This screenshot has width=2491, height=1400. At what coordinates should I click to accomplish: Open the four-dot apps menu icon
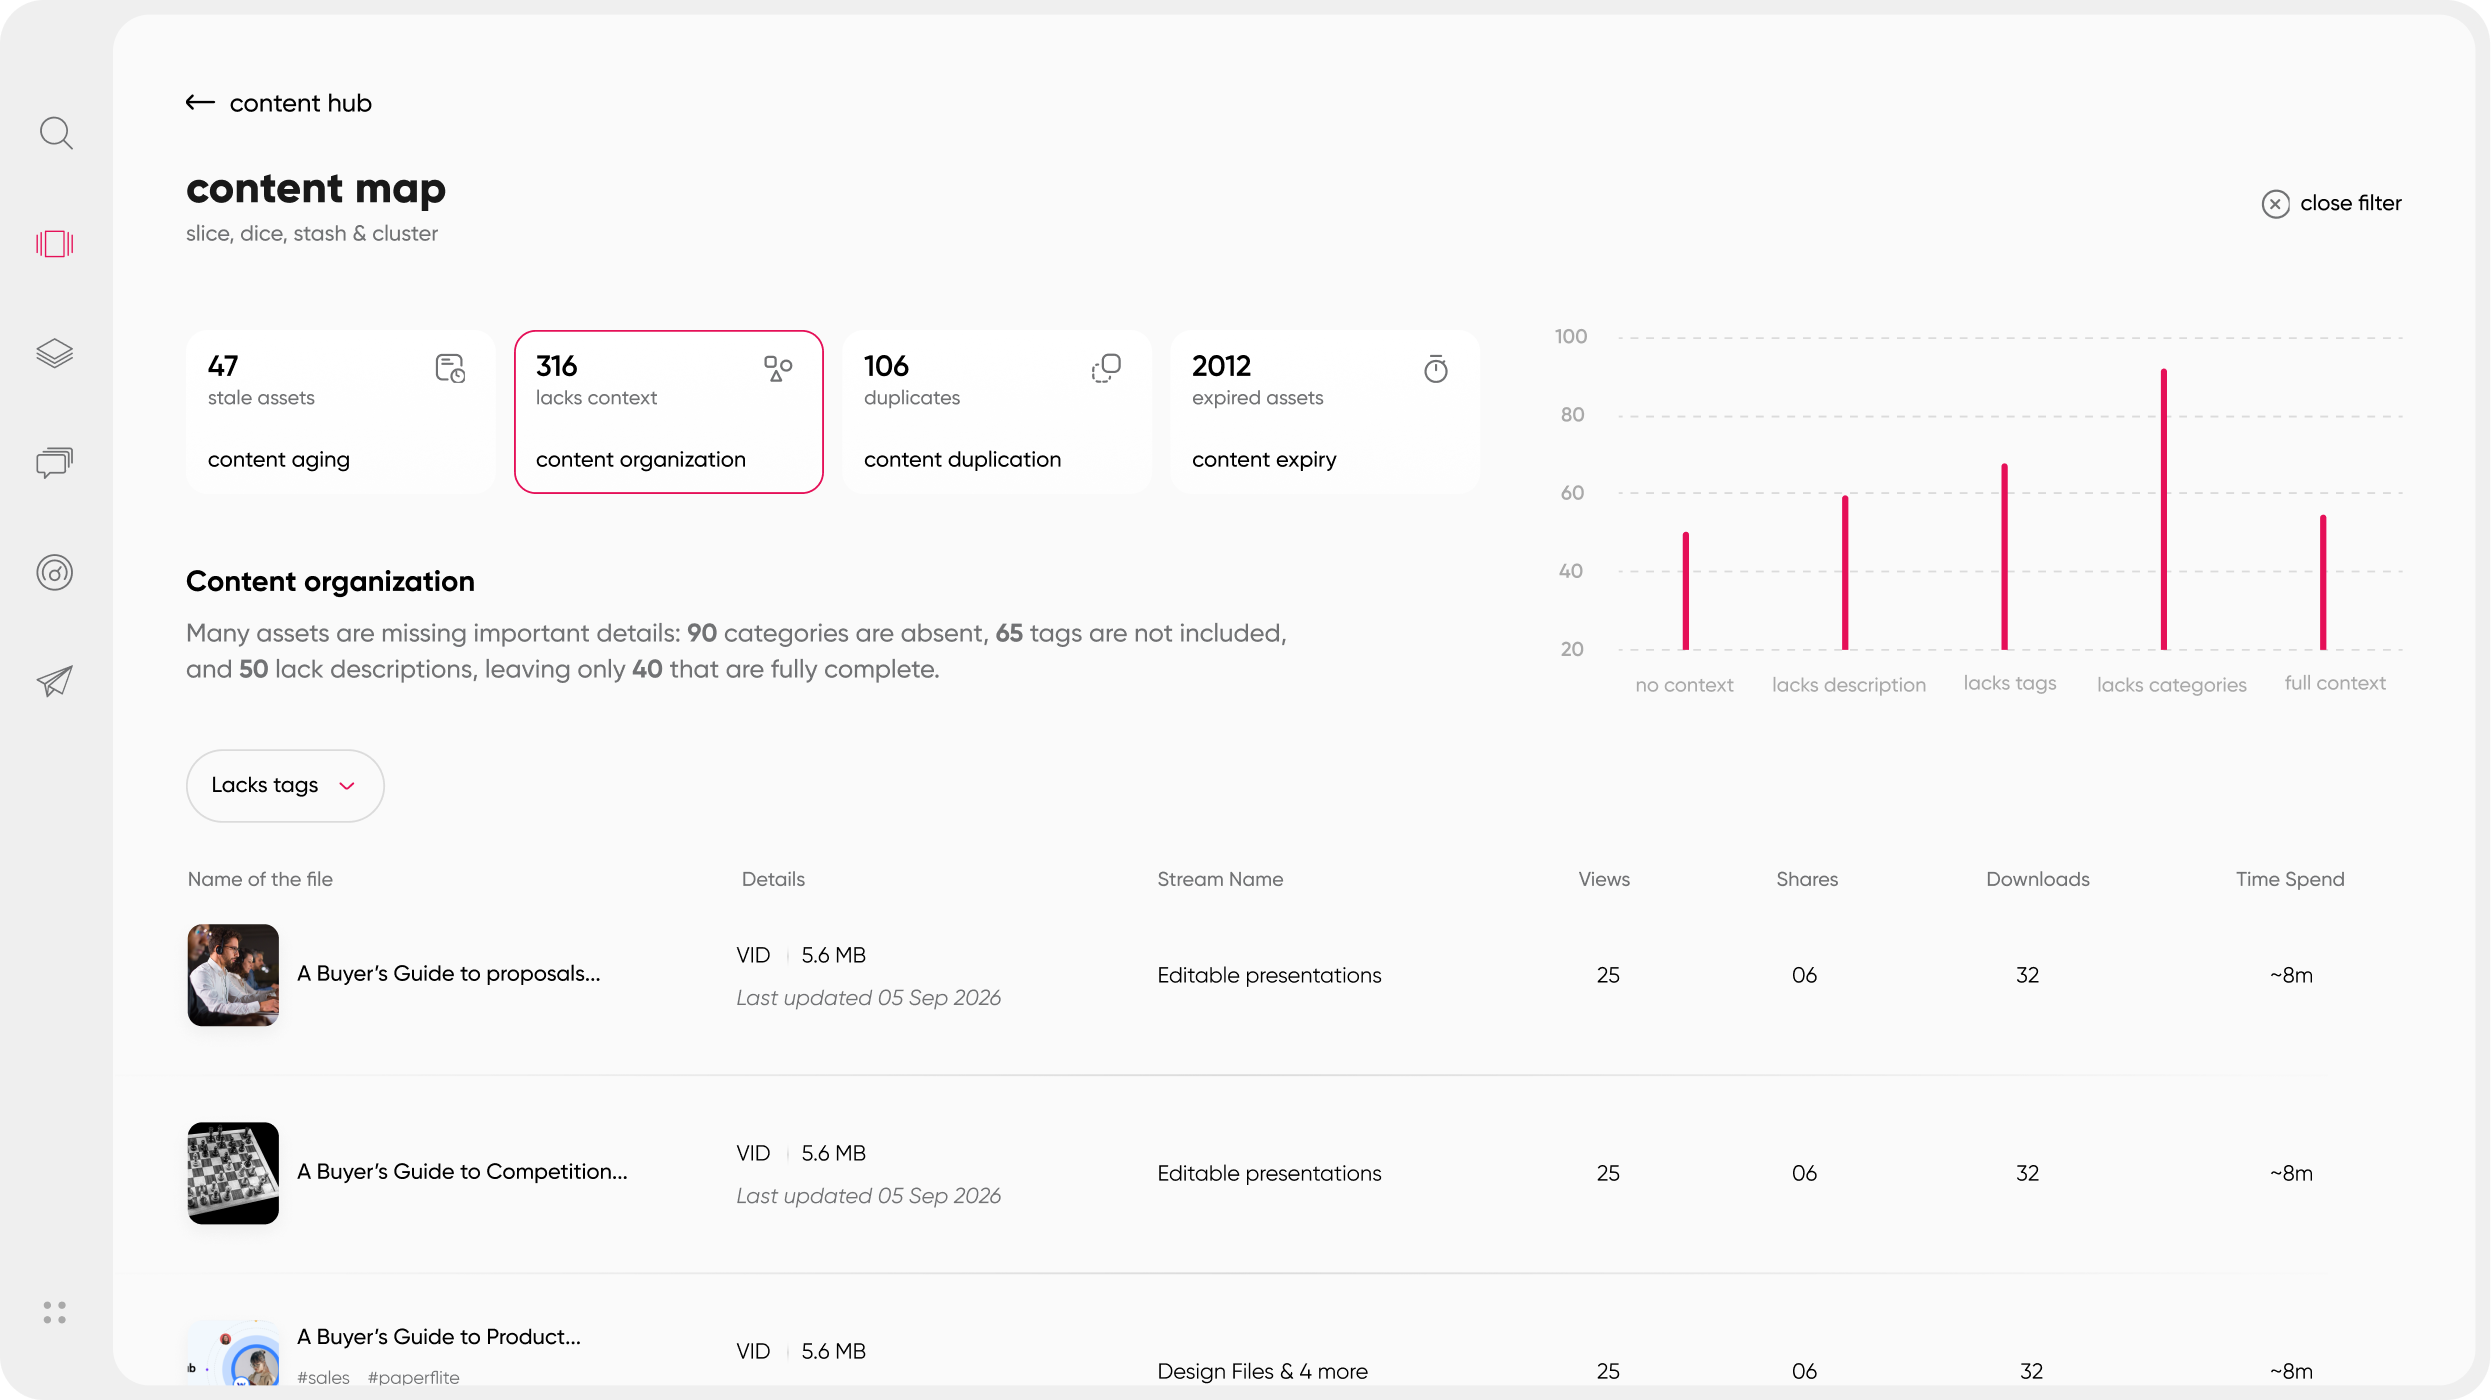pos(55,1312)
